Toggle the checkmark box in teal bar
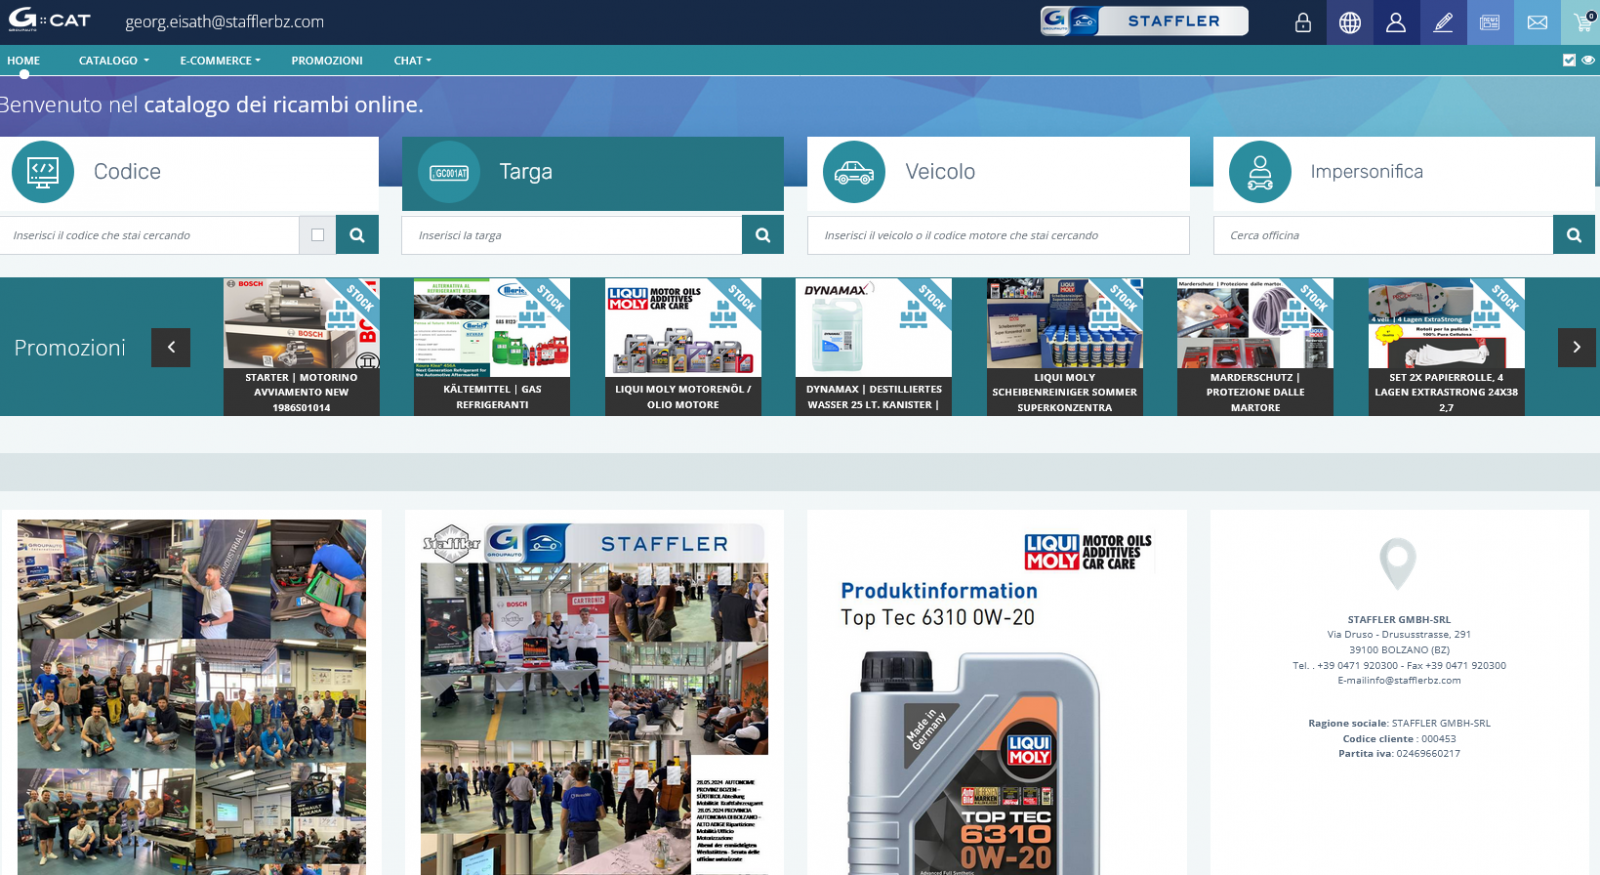This screenshot has height=875, width=1600. [1569, 60]
